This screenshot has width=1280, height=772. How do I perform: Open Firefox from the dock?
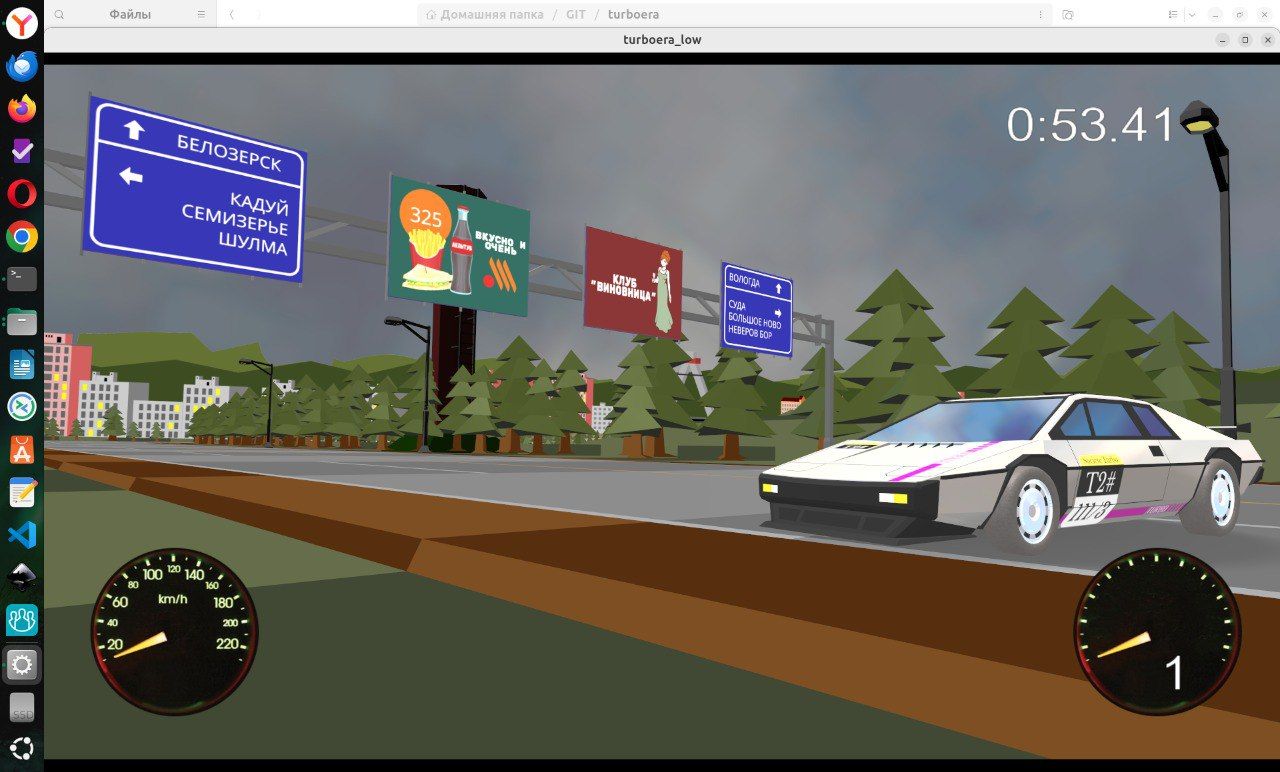21,108
